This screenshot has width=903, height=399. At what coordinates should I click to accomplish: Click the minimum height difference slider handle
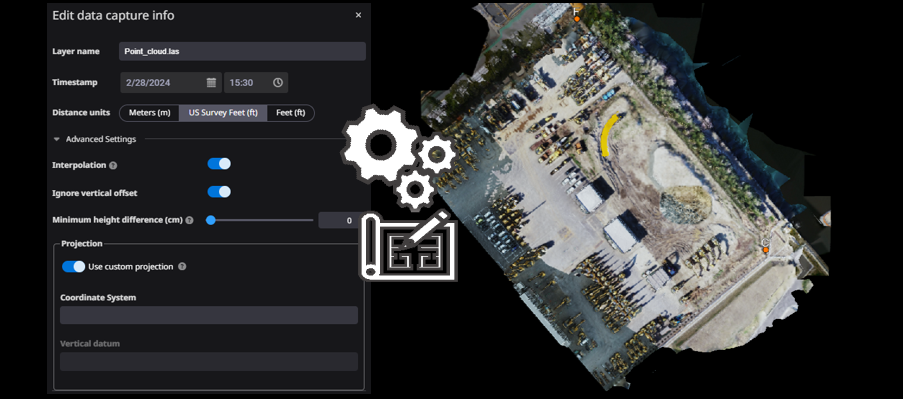coord(211,220)
